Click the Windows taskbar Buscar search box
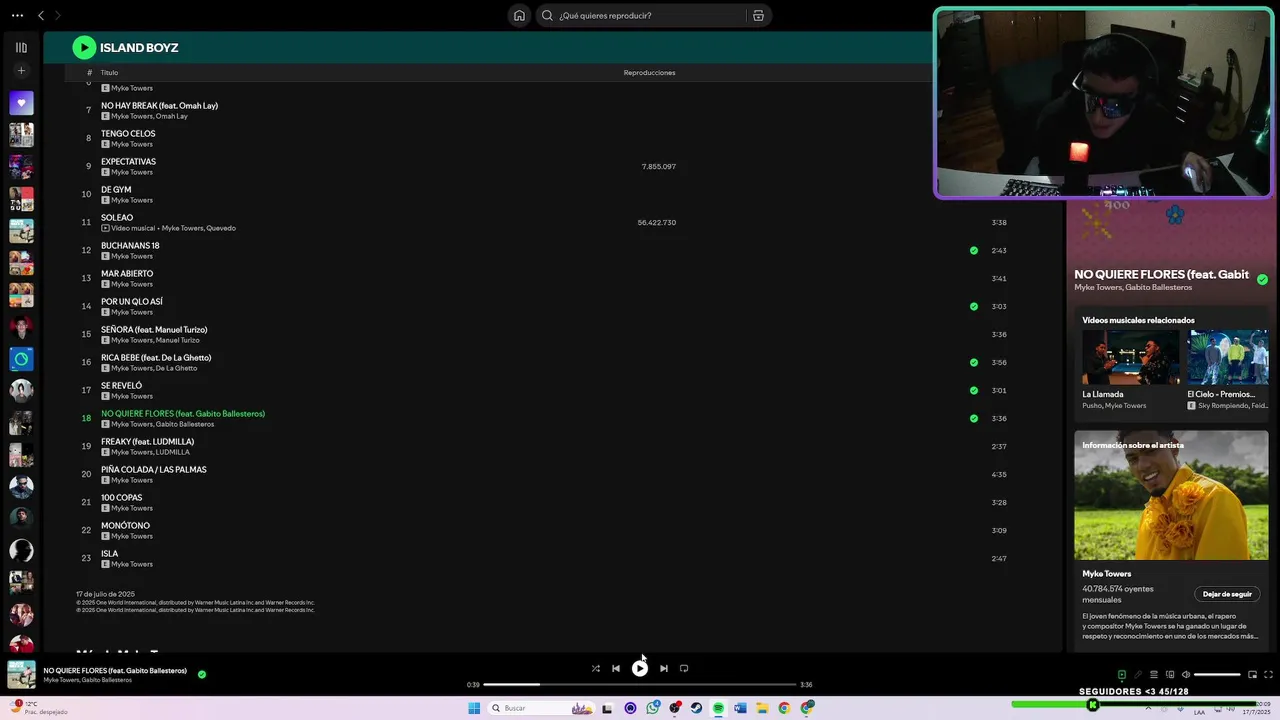This screenshot has height=720, width=1280. [541, 708]
